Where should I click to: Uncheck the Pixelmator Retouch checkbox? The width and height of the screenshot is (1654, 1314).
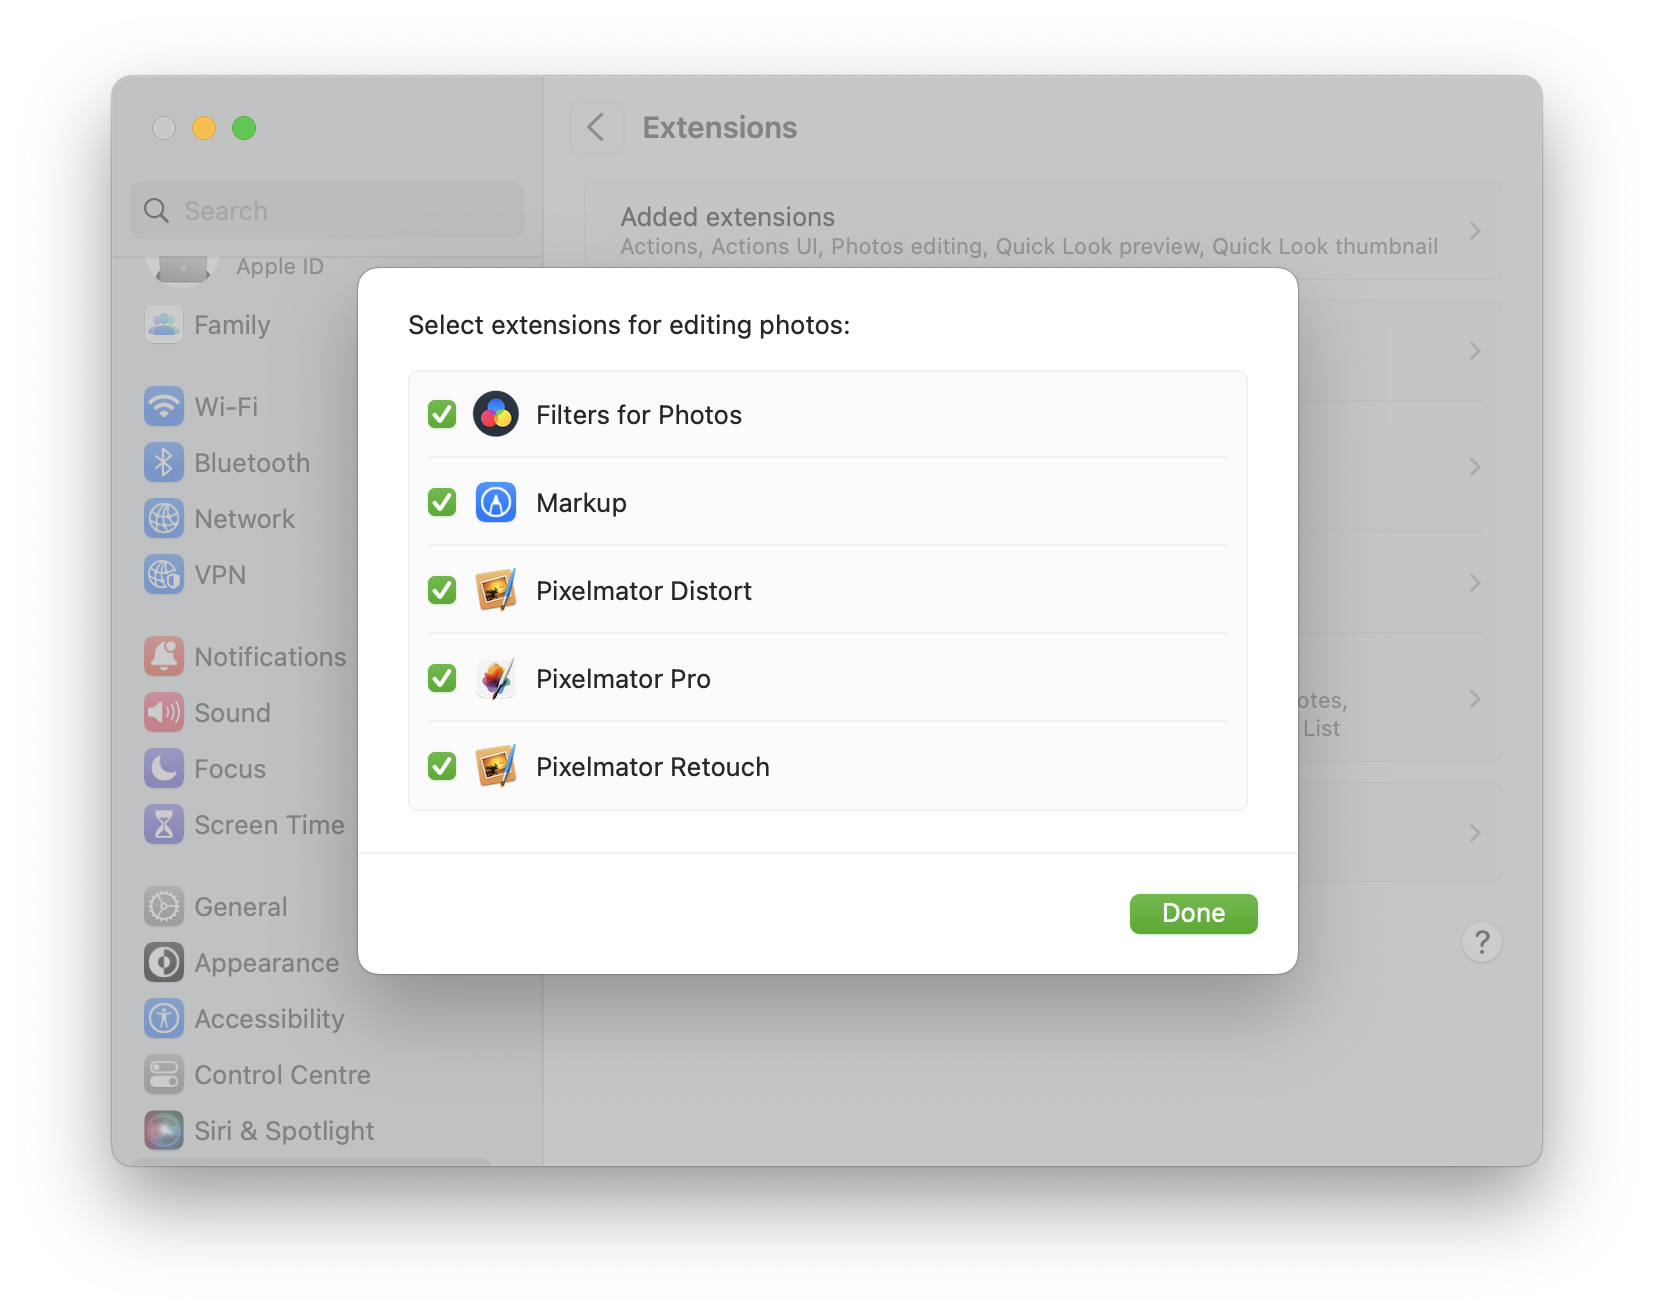point(442,766)
